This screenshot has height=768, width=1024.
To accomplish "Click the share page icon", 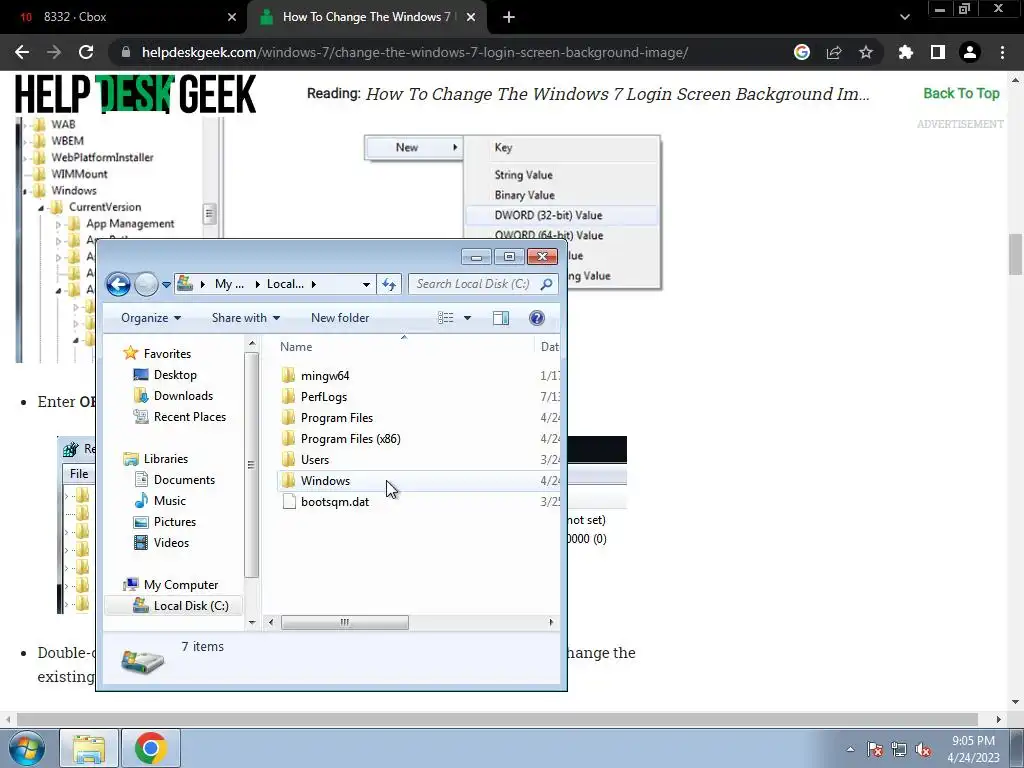I will 834,52.
